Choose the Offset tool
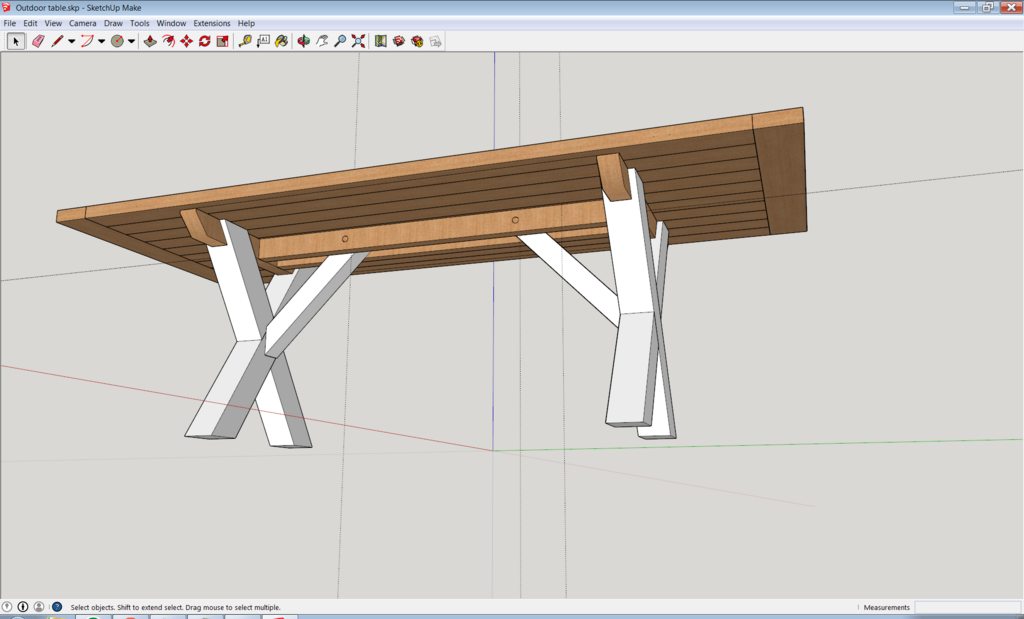1024x619 pixels. point(168,41)
